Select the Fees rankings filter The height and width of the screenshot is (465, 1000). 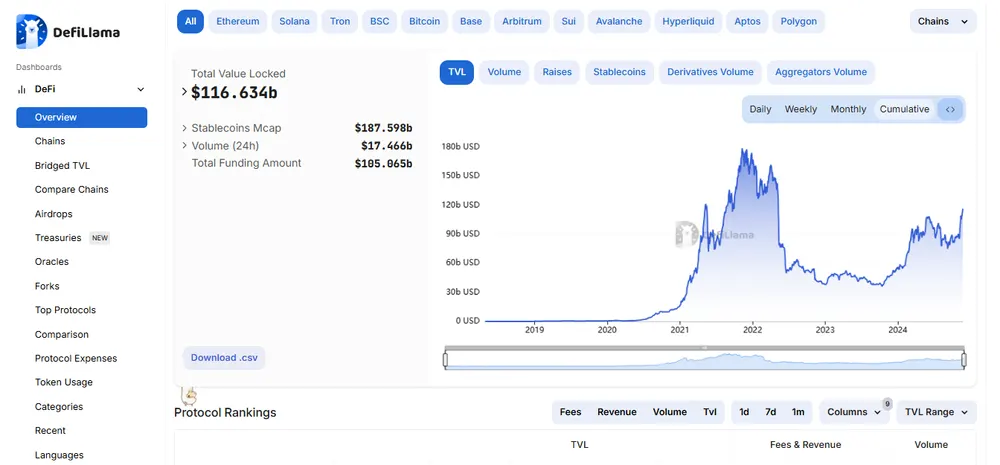click(x=570, y=412)
